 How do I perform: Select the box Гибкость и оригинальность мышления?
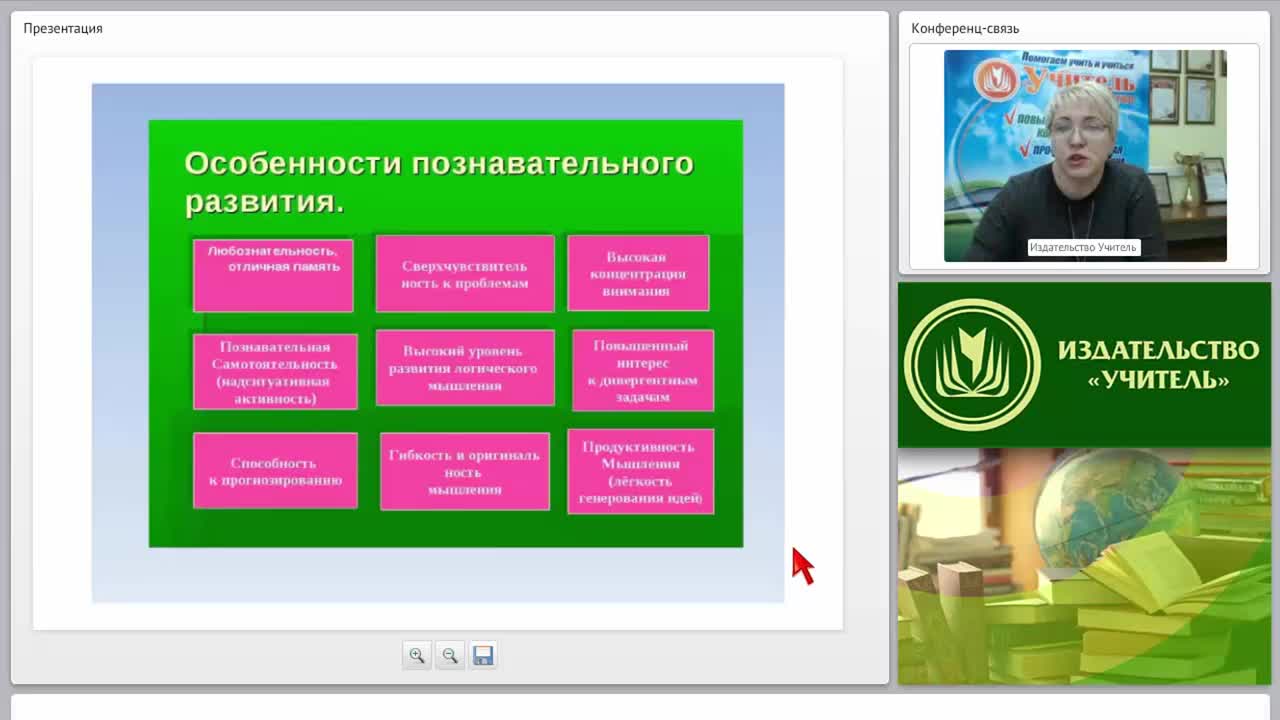click(x=465, y=472)
